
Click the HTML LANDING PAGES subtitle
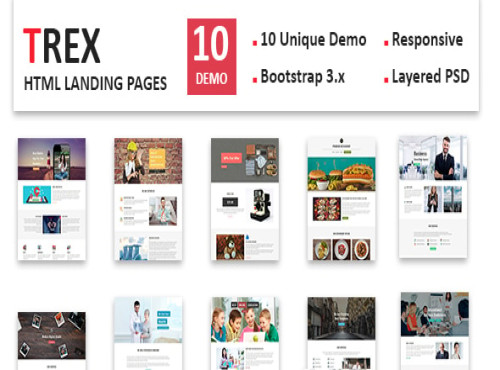95,83
